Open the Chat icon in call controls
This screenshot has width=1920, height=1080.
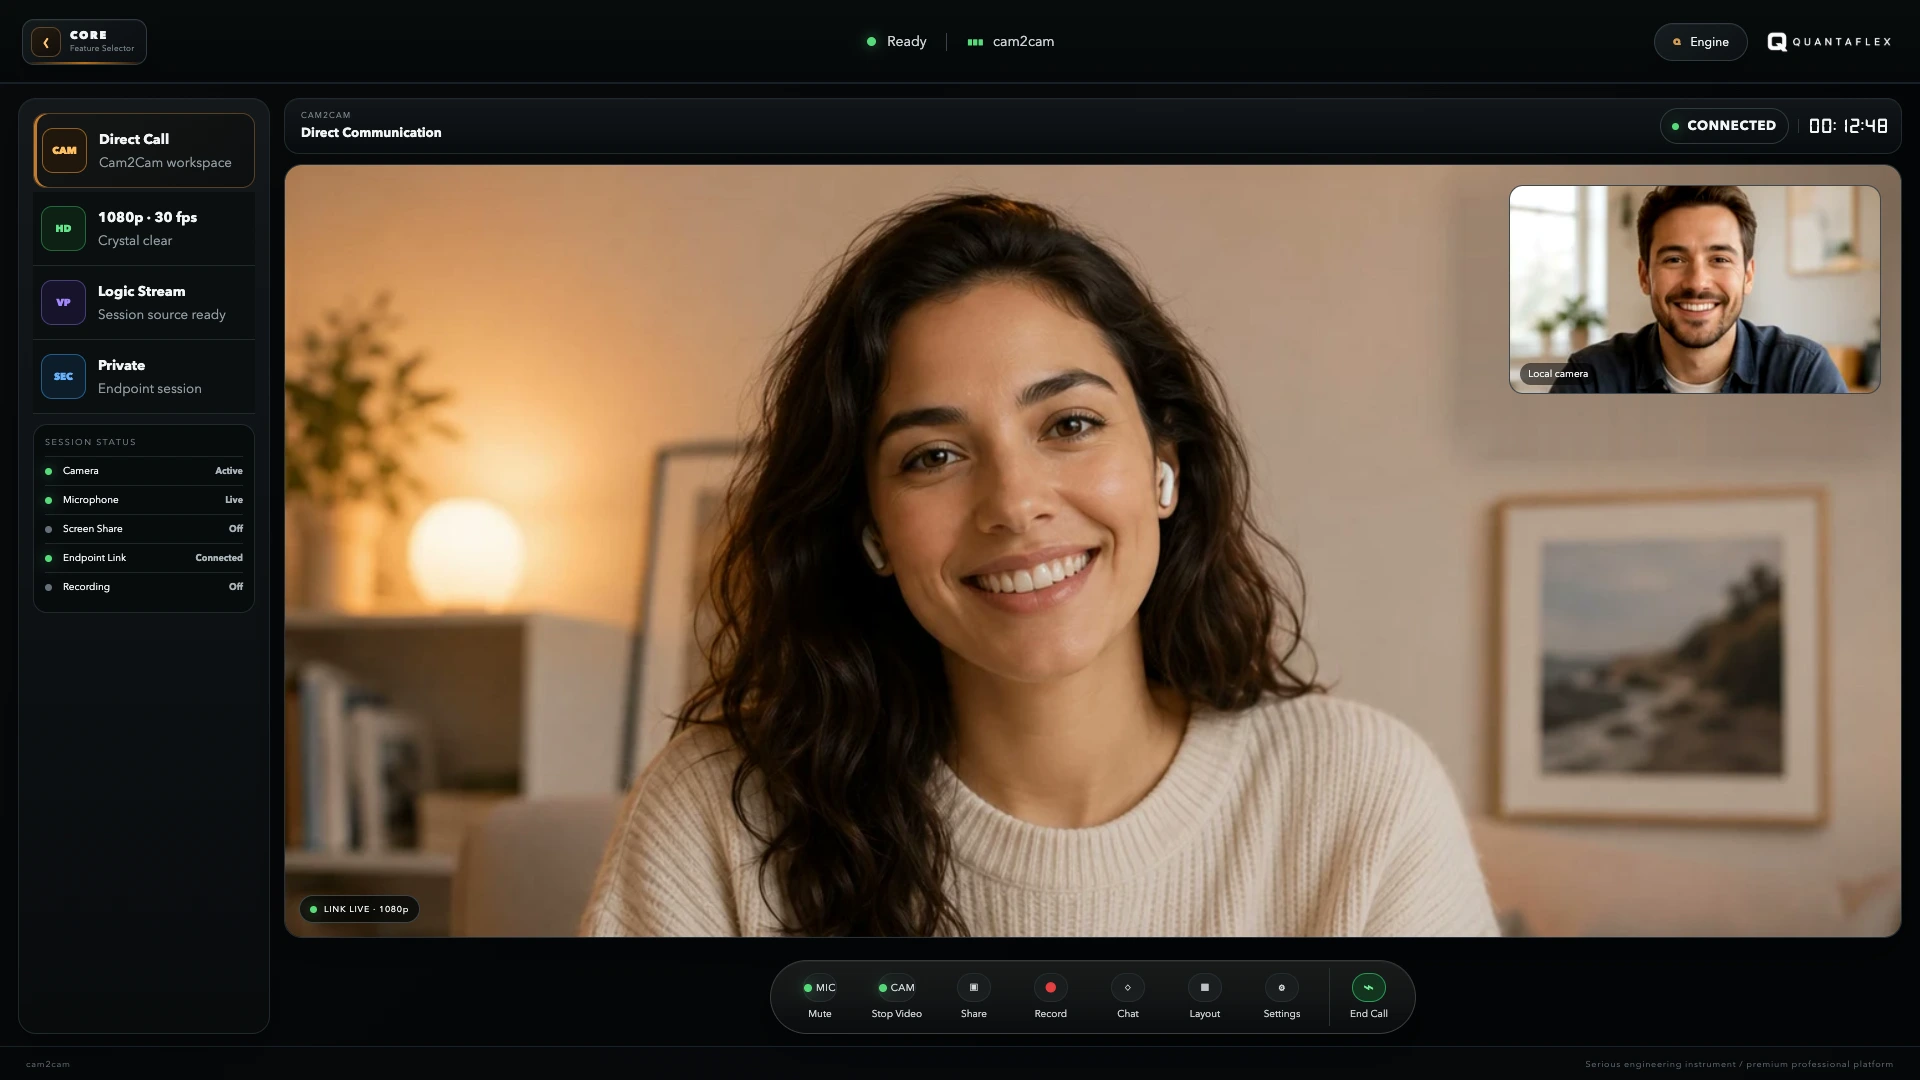click(1127, 987)
